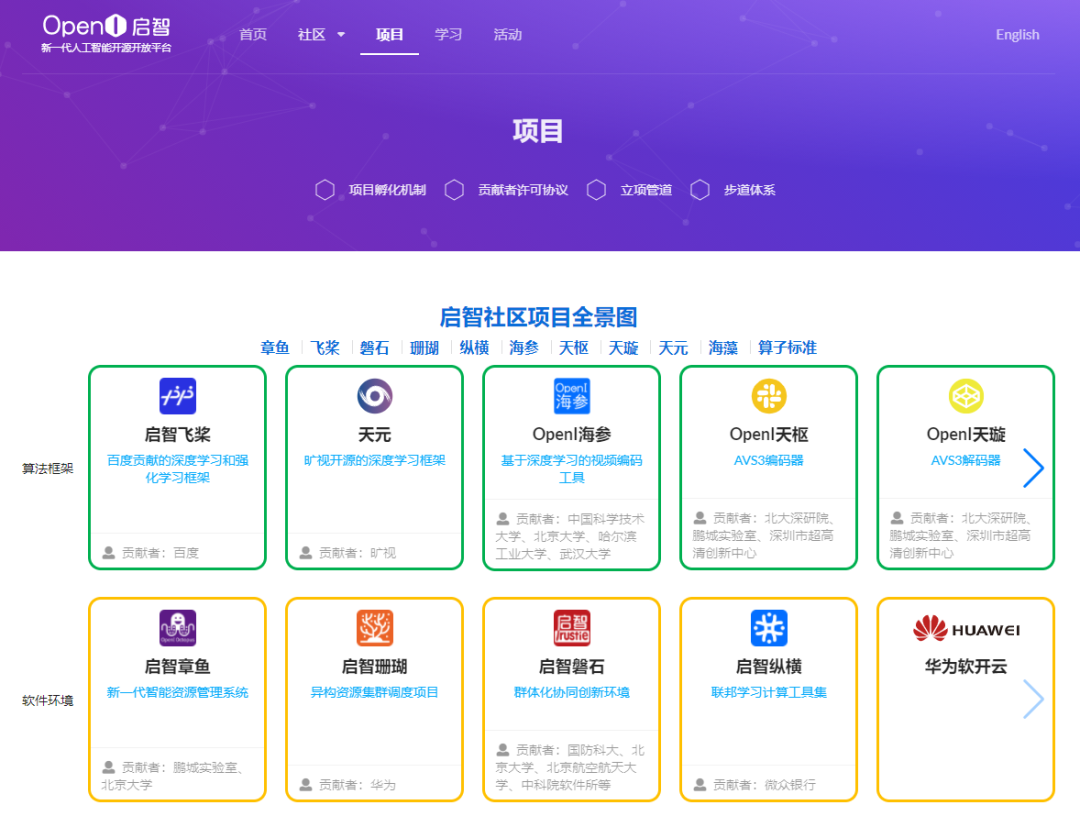Click the OpenI海参 app icon
The width and height of the screenshot is (1080, 816).
tap(570, 396)
